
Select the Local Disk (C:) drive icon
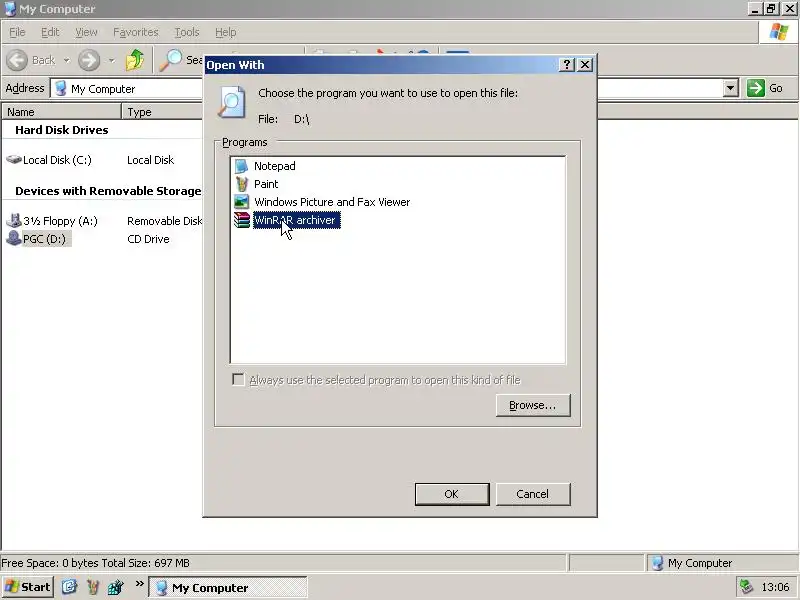coord(14,160)
